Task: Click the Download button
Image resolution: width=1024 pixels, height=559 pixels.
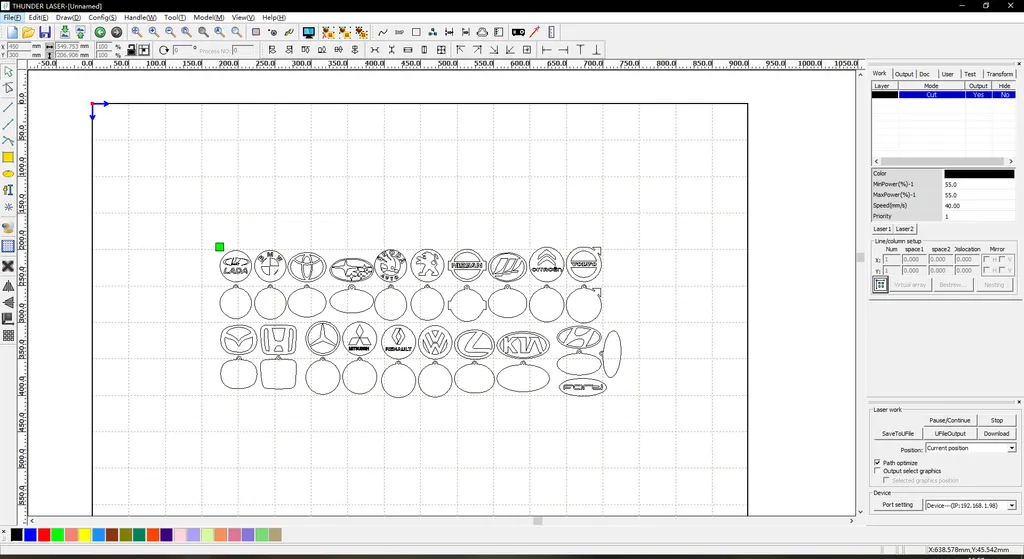Action: pyautogui.click(x=997, y=434)
